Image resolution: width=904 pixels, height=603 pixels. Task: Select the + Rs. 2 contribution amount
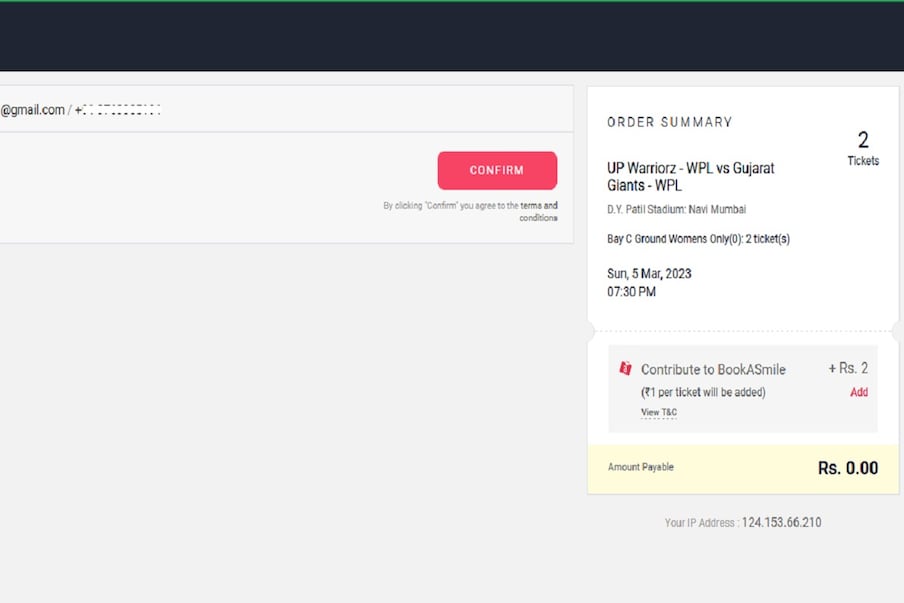pyautogui.click(x=848, y=368)
